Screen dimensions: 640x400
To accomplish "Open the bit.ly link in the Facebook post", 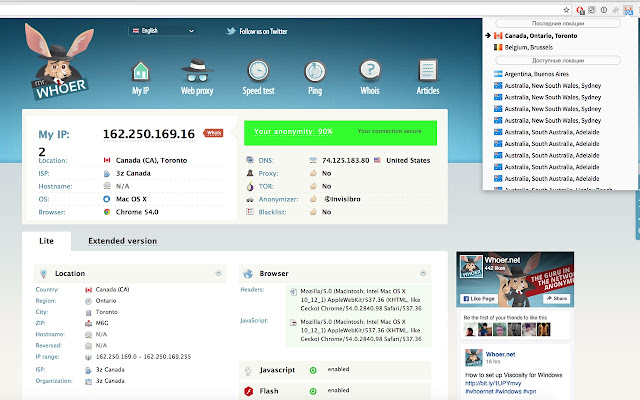I will point(493,383).
